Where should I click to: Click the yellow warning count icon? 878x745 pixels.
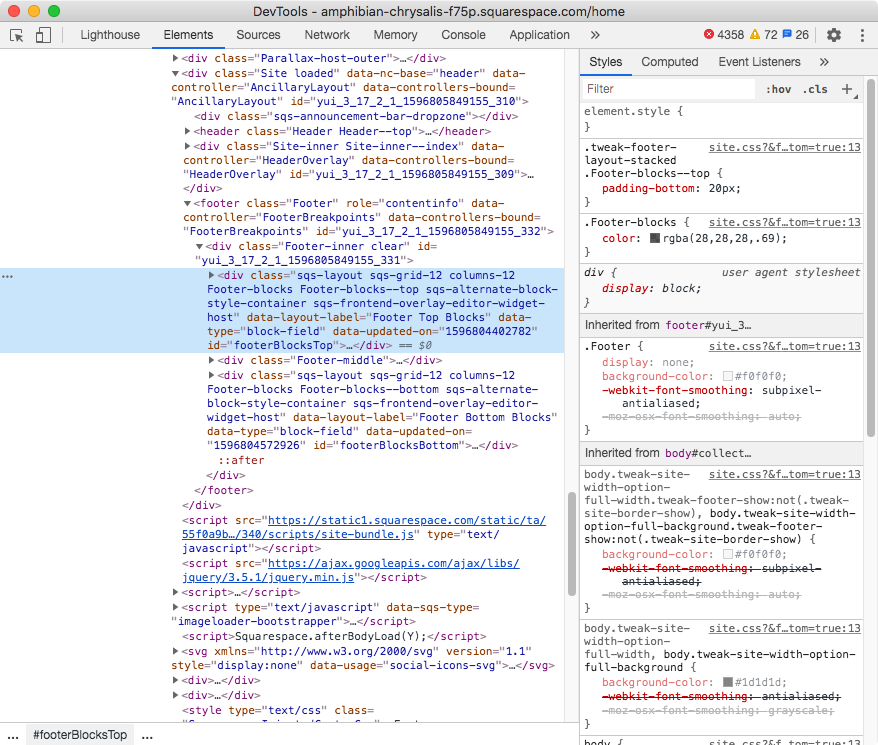click(x=755, y=35)
